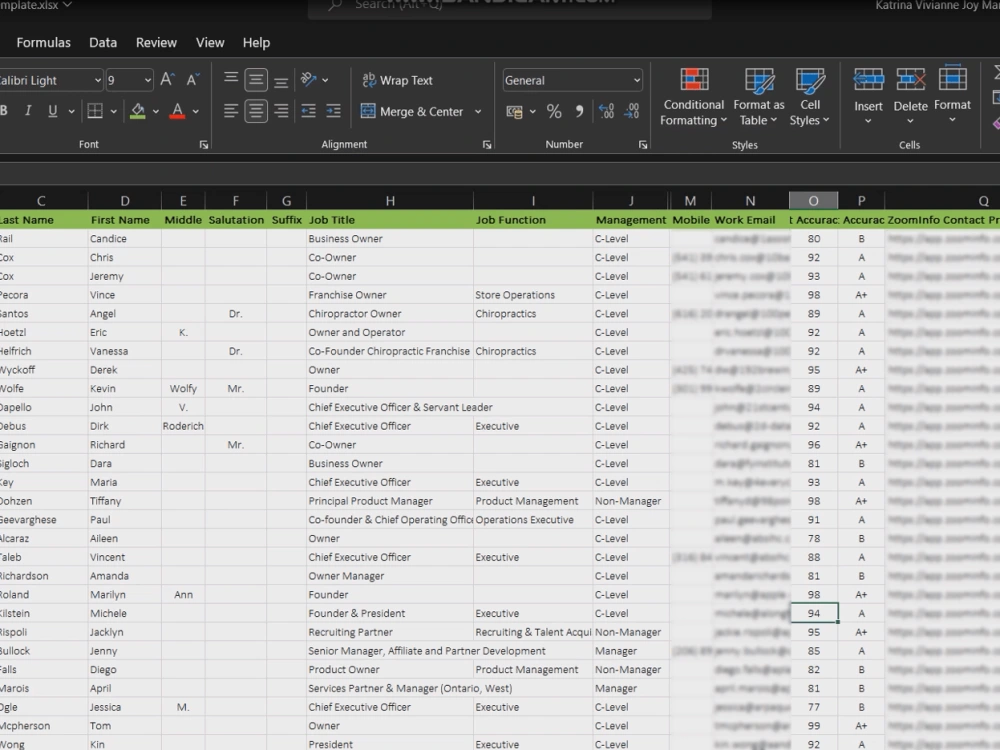This screenshot has height=750, width=1000.
Task: Click the Decrease Font Size icon
Action: tap(192, 80)
